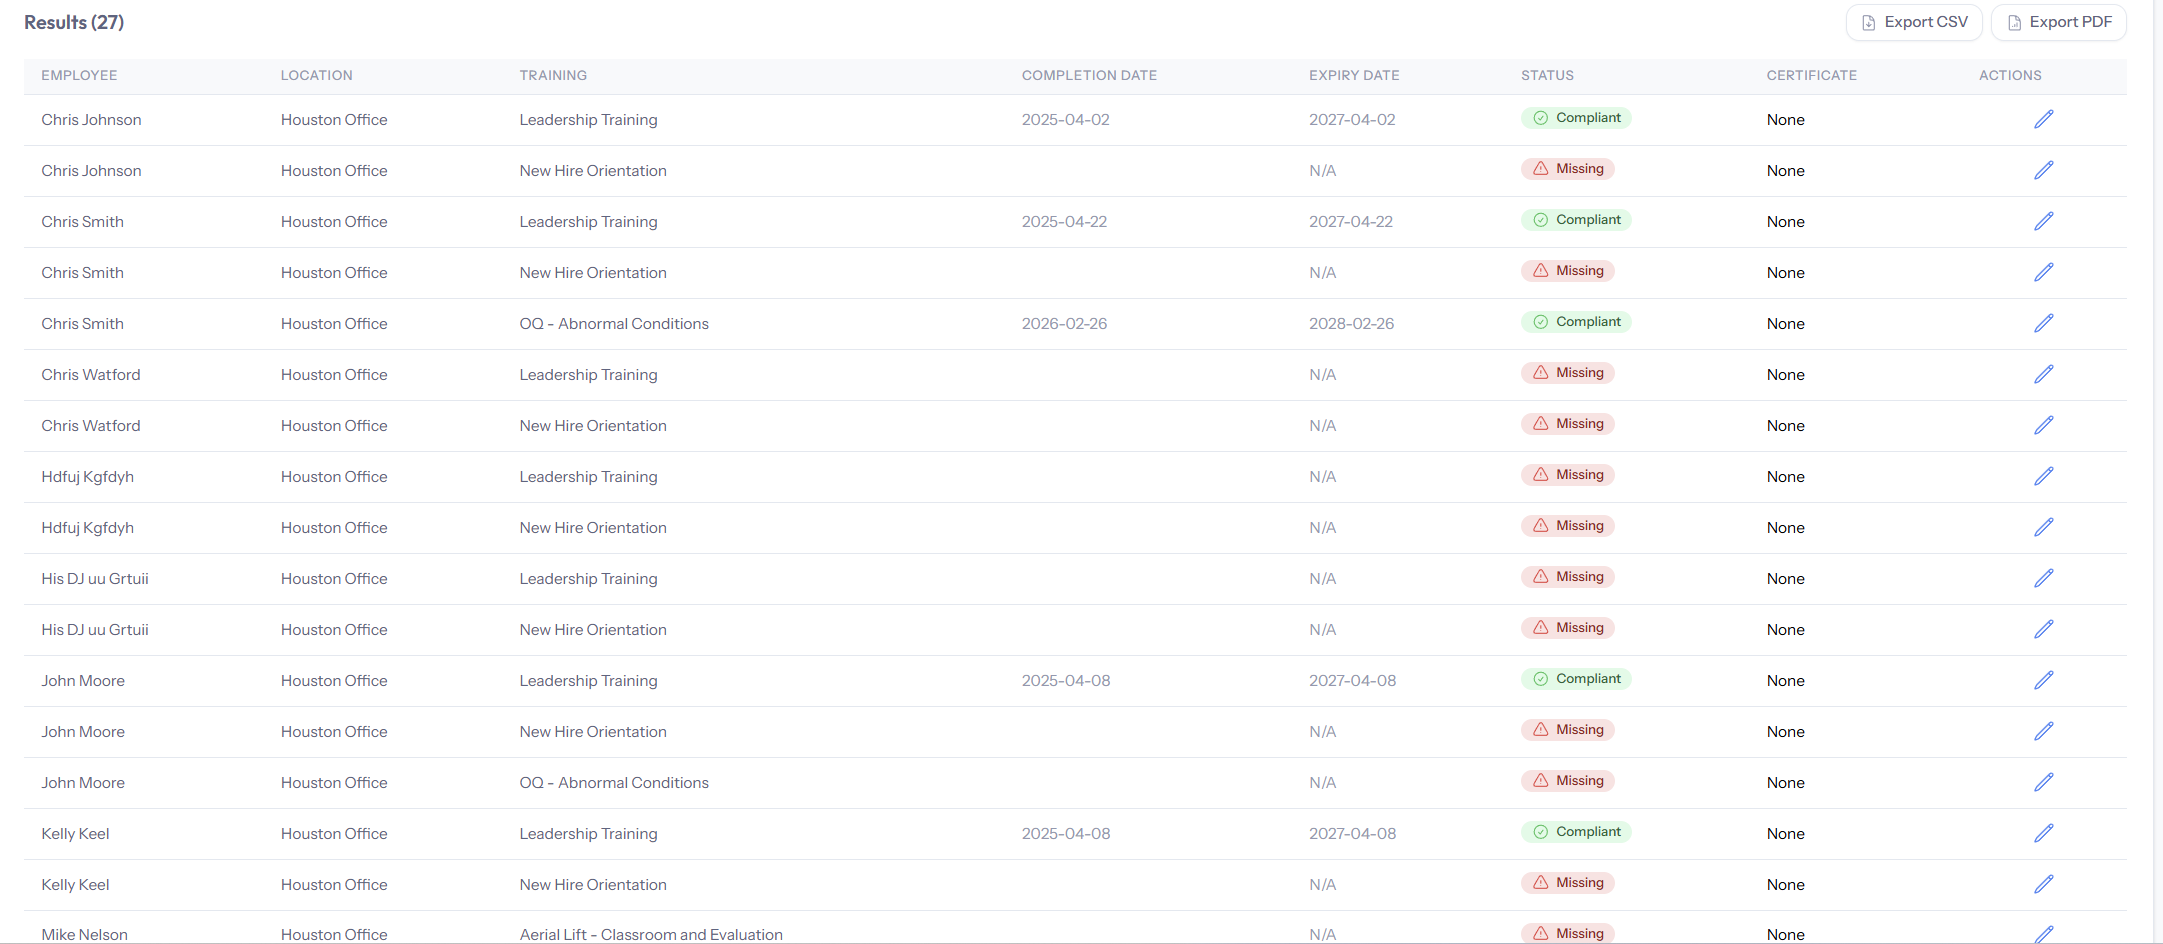2163x944 pixels.
Task: Edit John Moore New Hire Orientation record
Action: coord(2043,731)
